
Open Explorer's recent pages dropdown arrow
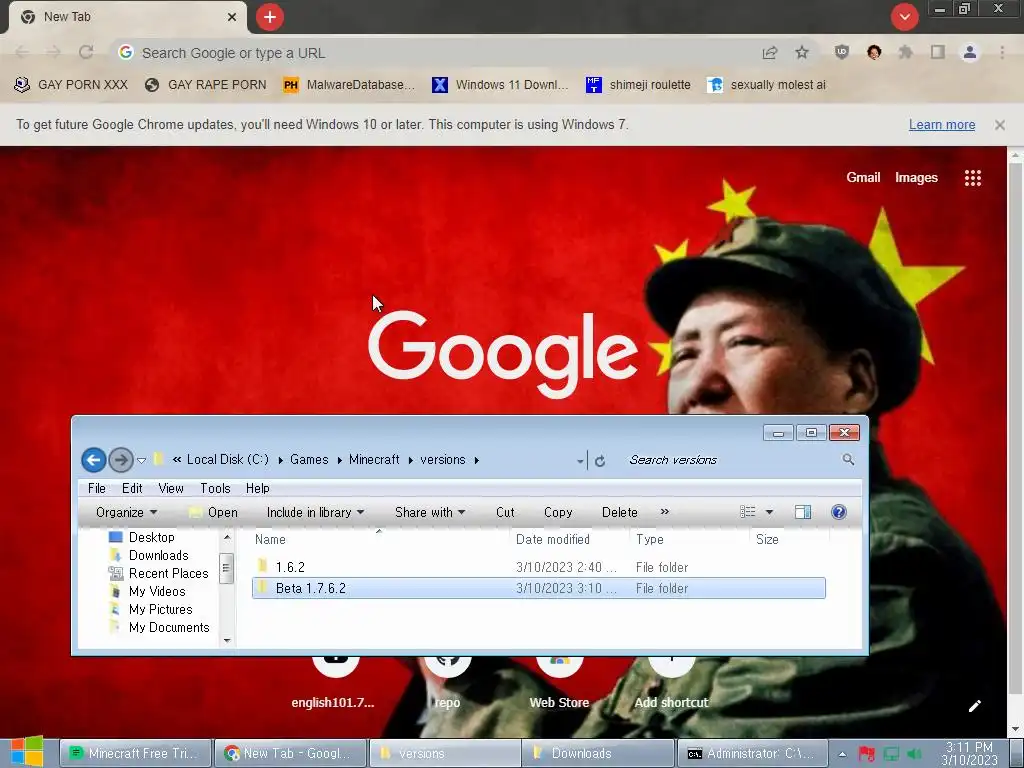[x=141, y=460]
